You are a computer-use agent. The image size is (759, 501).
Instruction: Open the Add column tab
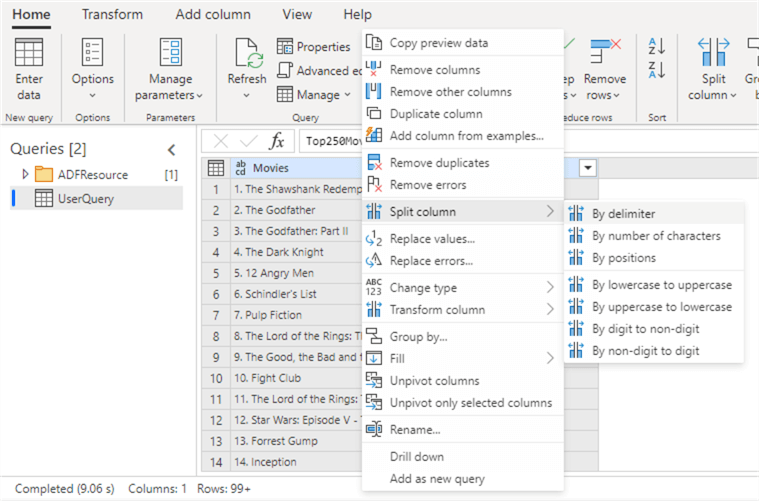[215, 15]
